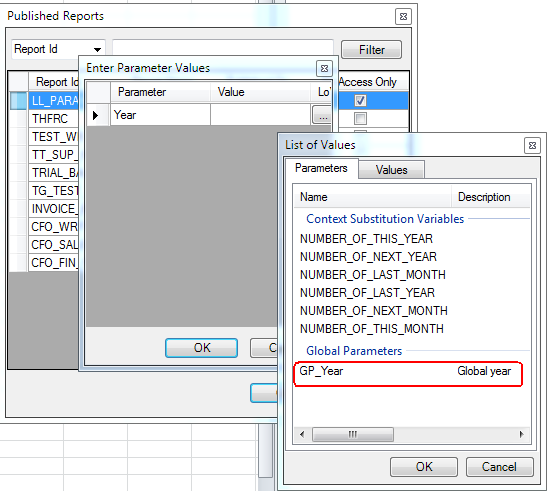
Task: Select the LL_PARA report row
Action: click(54, 101)
